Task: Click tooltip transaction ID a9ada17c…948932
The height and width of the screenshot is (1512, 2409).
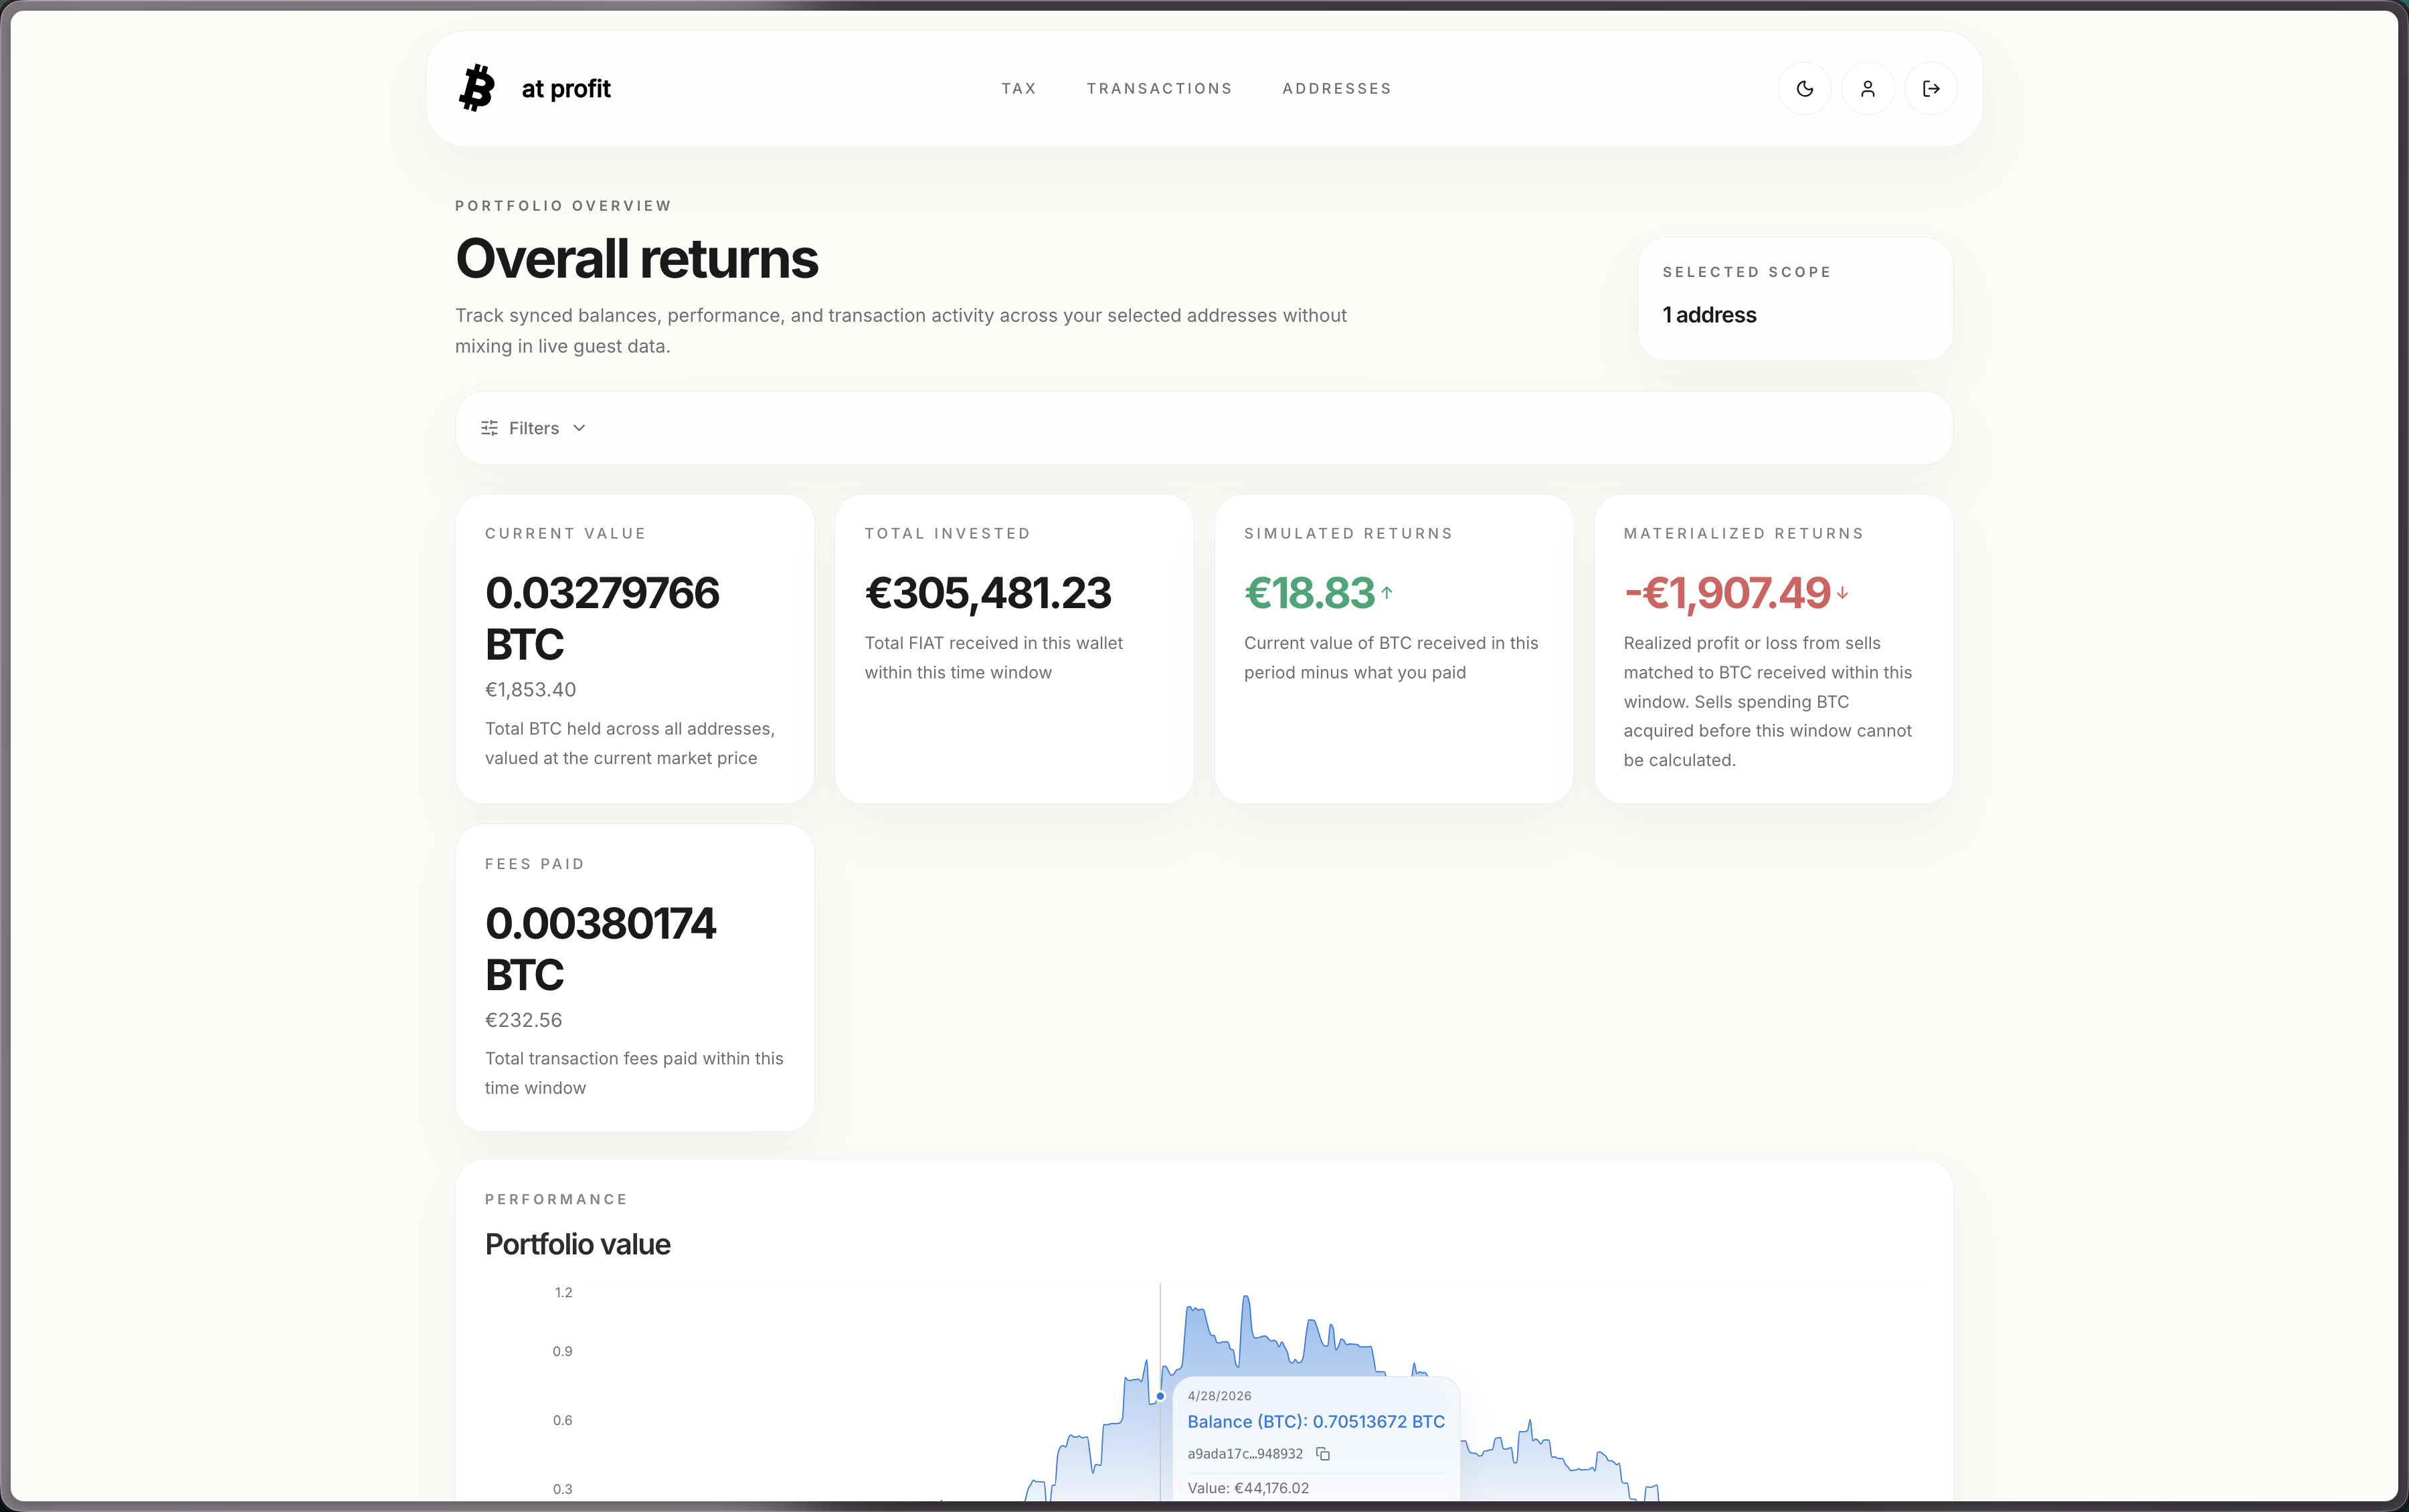Action: (x=1245, y=1454)
